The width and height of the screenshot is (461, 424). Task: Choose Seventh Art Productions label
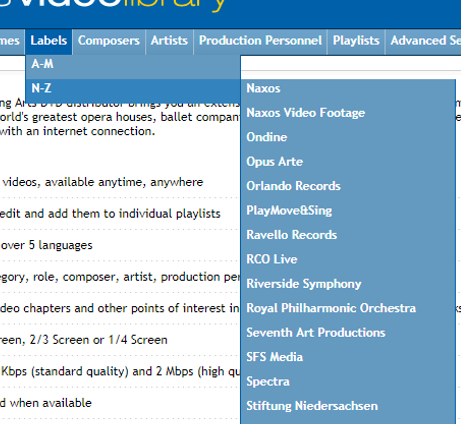[348, 333]
